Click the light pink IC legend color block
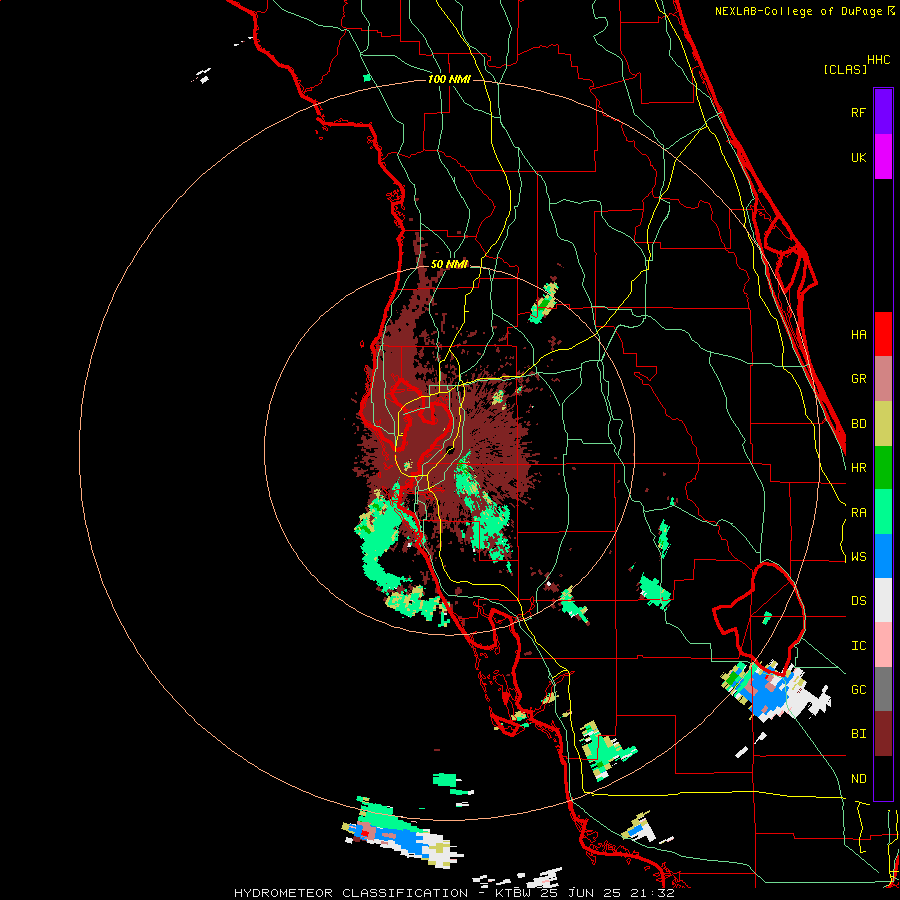Viewport: 900px width, 900px height. point(883,645)
